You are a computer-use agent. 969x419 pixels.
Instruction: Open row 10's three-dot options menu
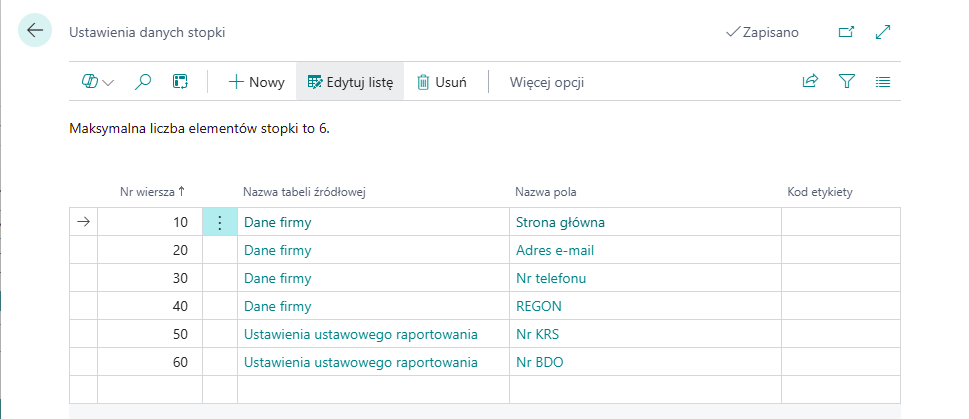pos(220,222)
